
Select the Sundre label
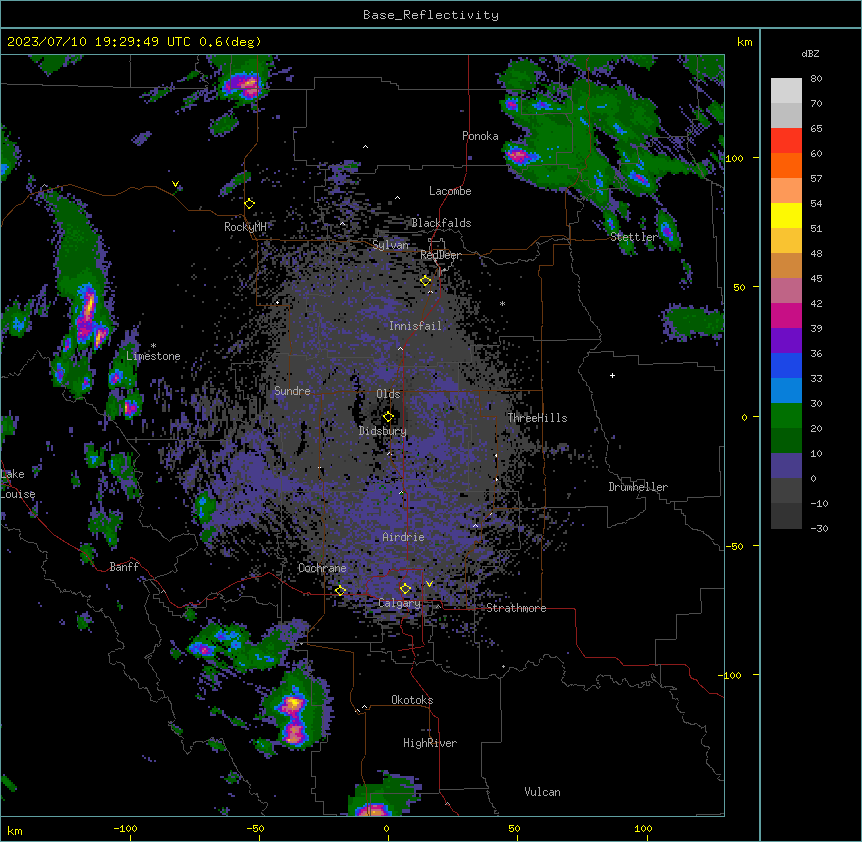(292, 391)
